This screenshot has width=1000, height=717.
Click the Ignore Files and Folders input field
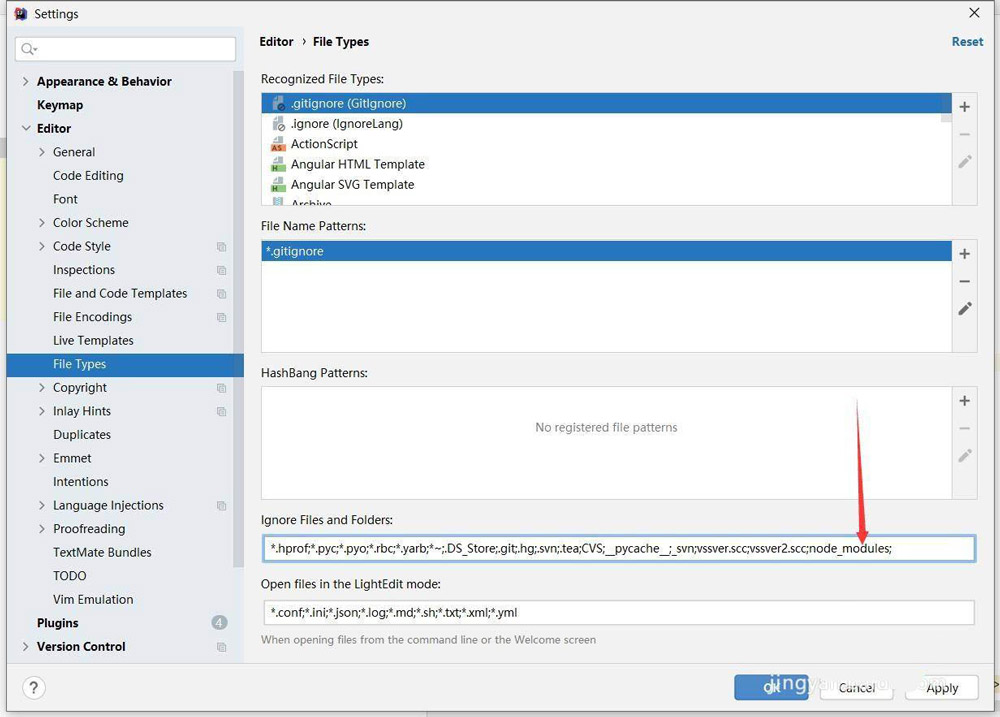pyautogui.click(x=618, y=547)
